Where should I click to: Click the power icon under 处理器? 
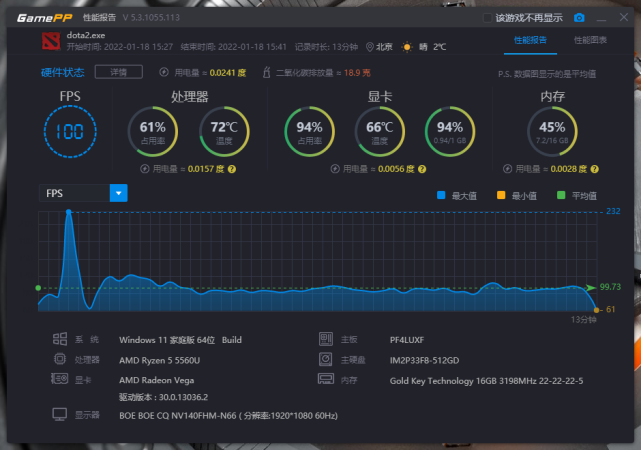[145, 169]
